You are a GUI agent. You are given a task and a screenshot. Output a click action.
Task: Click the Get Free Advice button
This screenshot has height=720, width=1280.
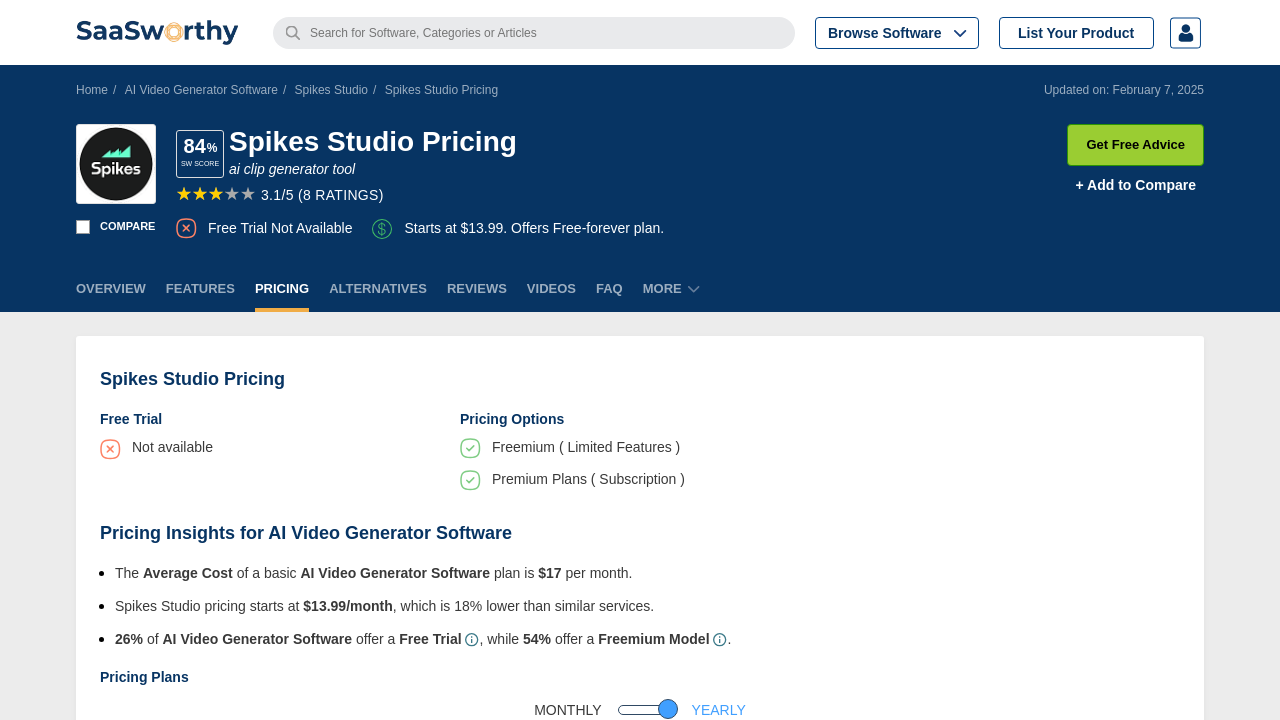(1135, 145)
